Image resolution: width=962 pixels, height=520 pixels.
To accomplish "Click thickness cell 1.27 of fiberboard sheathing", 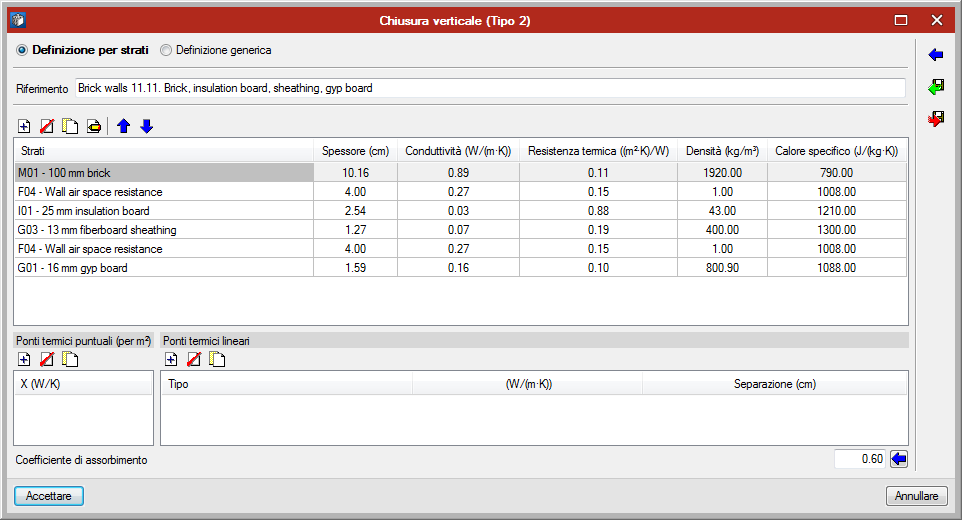I will [x=355, y=230].
